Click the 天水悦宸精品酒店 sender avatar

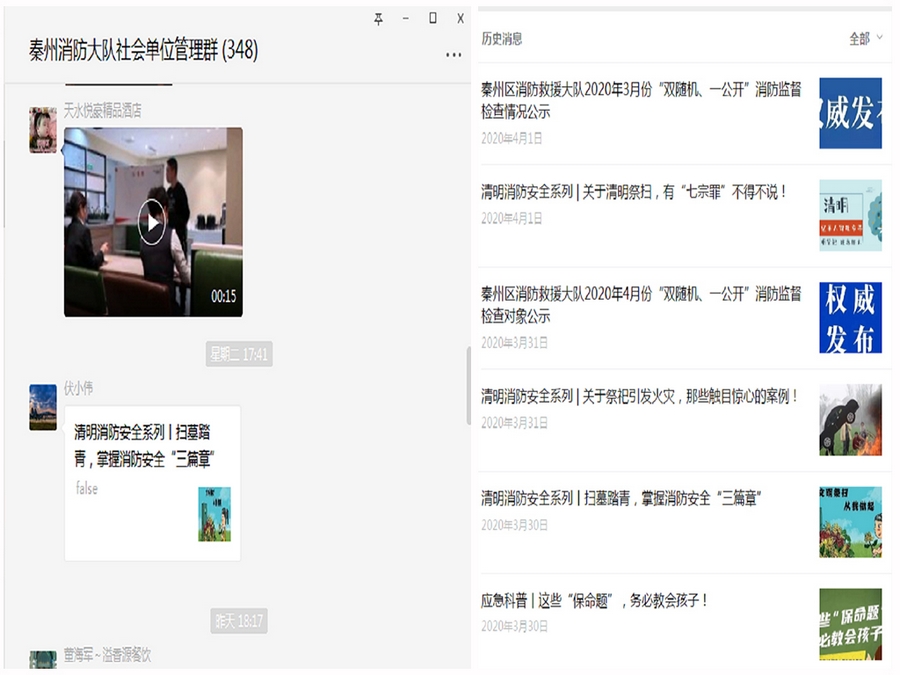43,130
